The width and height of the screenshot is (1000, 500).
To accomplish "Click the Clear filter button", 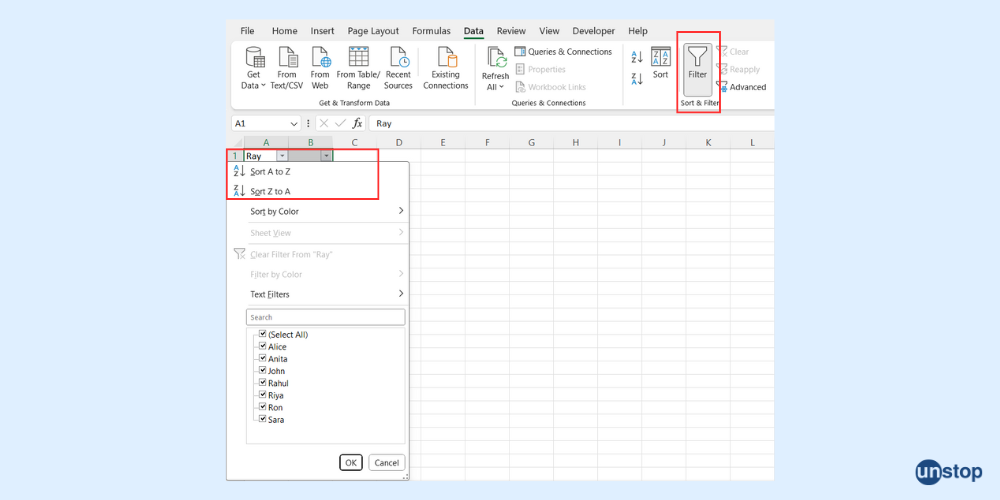I will pos(732,52).
